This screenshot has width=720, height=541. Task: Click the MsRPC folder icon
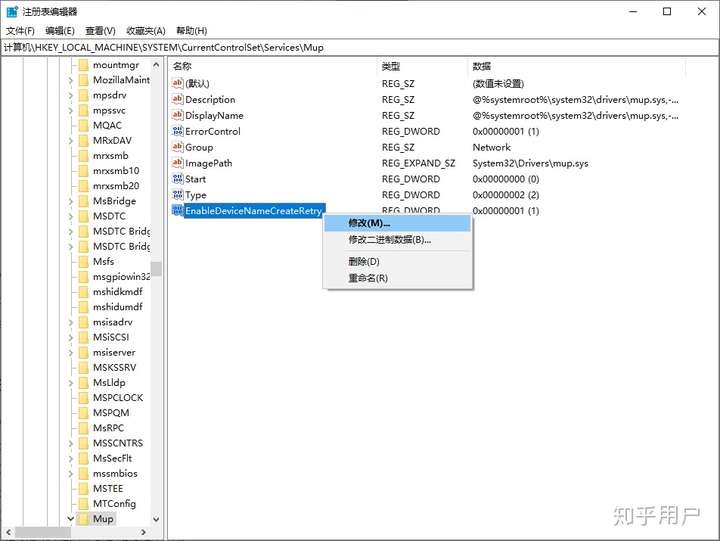pyautogui.click(x=83, y=428)
